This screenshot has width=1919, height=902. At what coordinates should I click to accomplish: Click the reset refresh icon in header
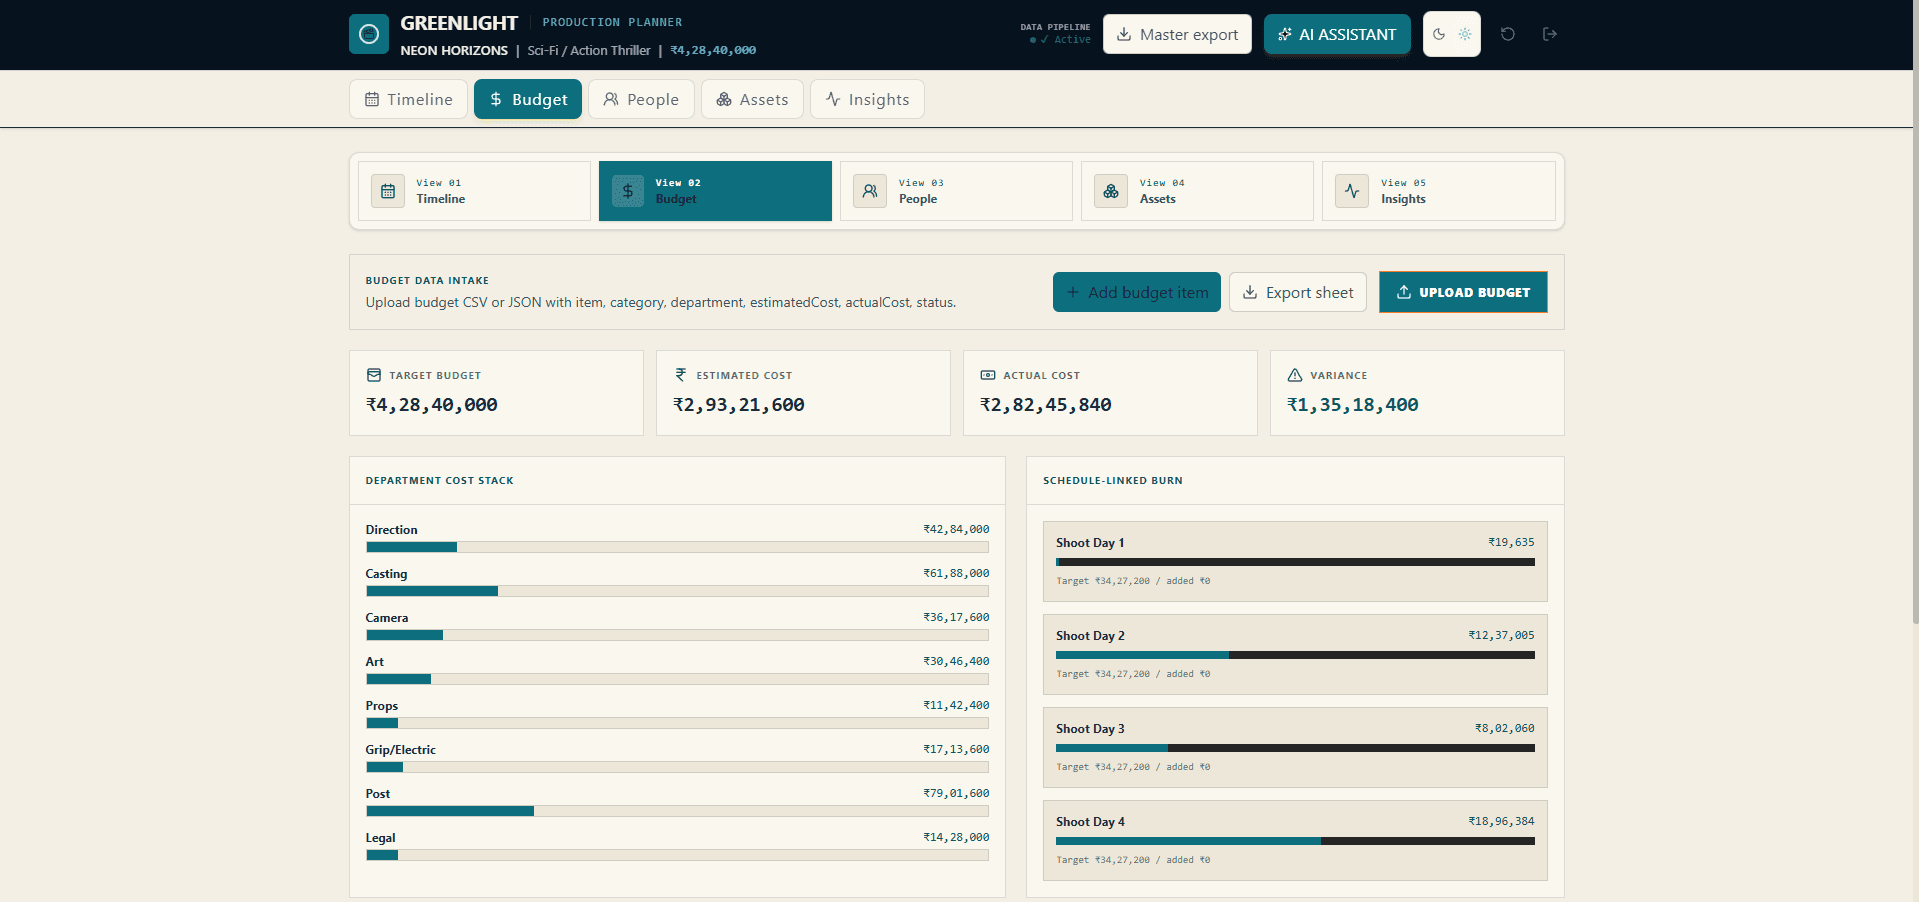(1508, 34)
